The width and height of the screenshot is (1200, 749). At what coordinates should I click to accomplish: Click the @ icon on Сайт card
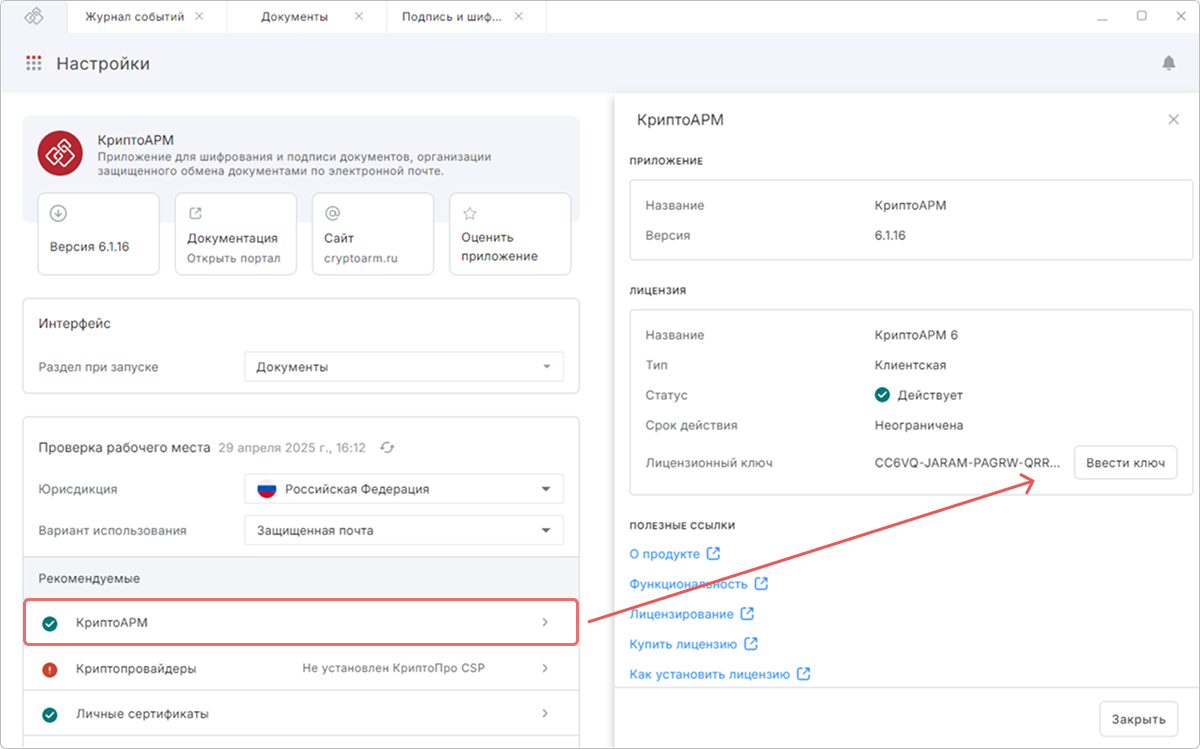click(x=332, y=213)
